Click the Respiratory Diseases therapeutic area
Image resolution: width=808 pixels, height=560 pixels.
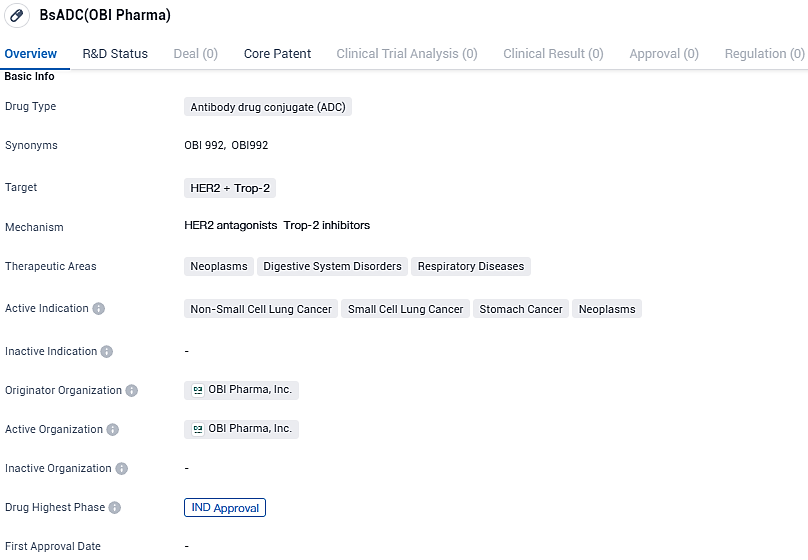[x=471, y=266]
